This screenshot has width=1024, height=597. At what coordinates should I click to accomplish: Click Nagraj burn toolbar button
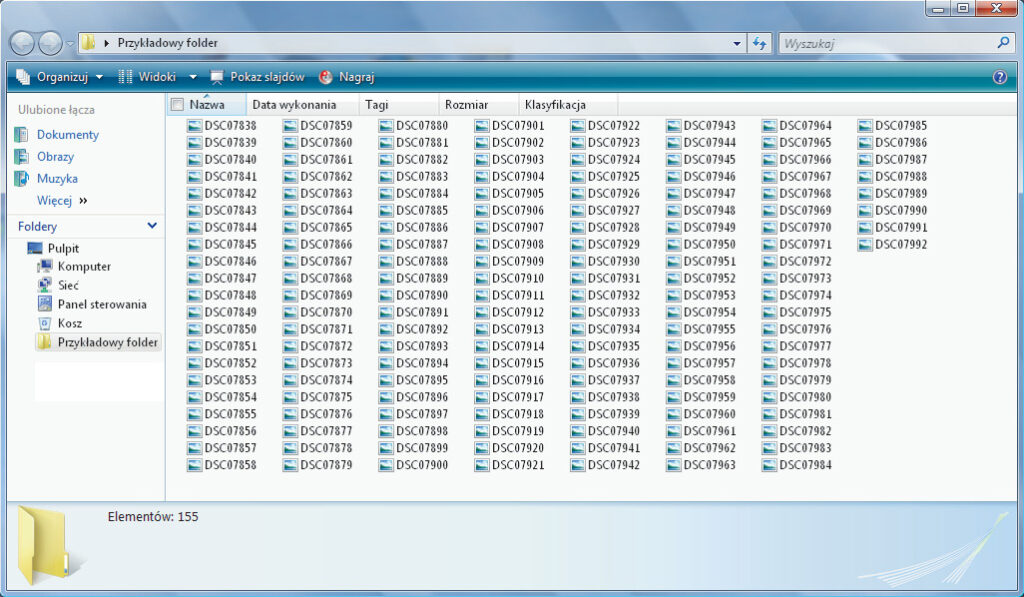(347, 77)
